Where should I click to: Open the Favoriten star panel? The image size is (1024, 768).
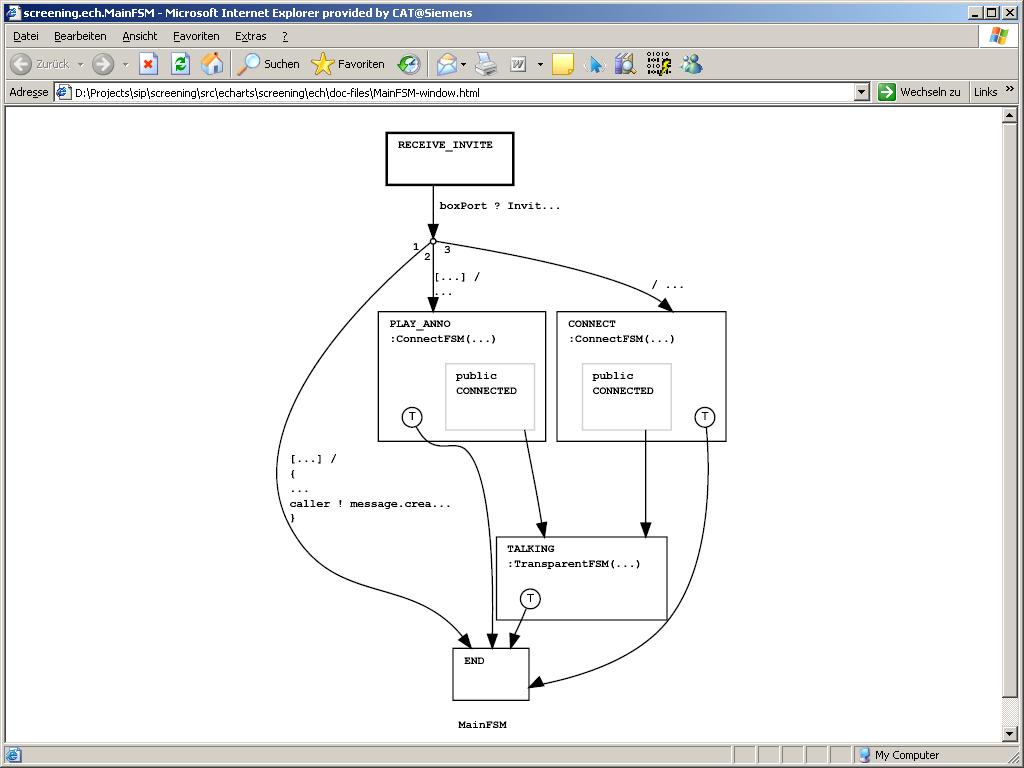click(x=347, y=64)
